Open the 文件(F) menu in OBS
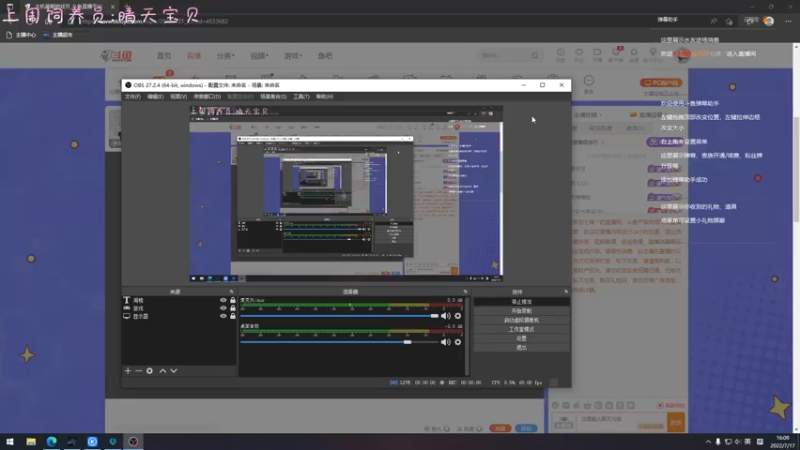The height and width of the screenshot is (450, 800). 133,96
